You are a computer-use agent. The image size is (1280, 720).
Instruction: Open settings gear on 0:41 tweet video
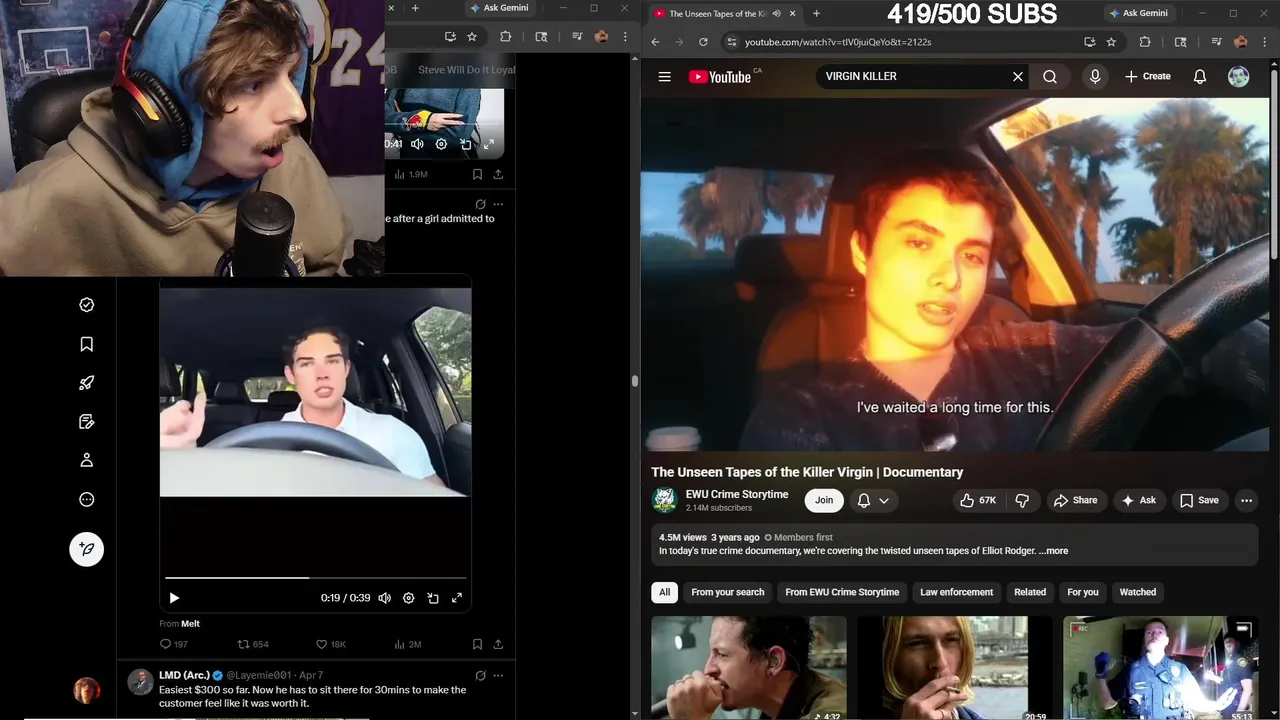[441, 144]
